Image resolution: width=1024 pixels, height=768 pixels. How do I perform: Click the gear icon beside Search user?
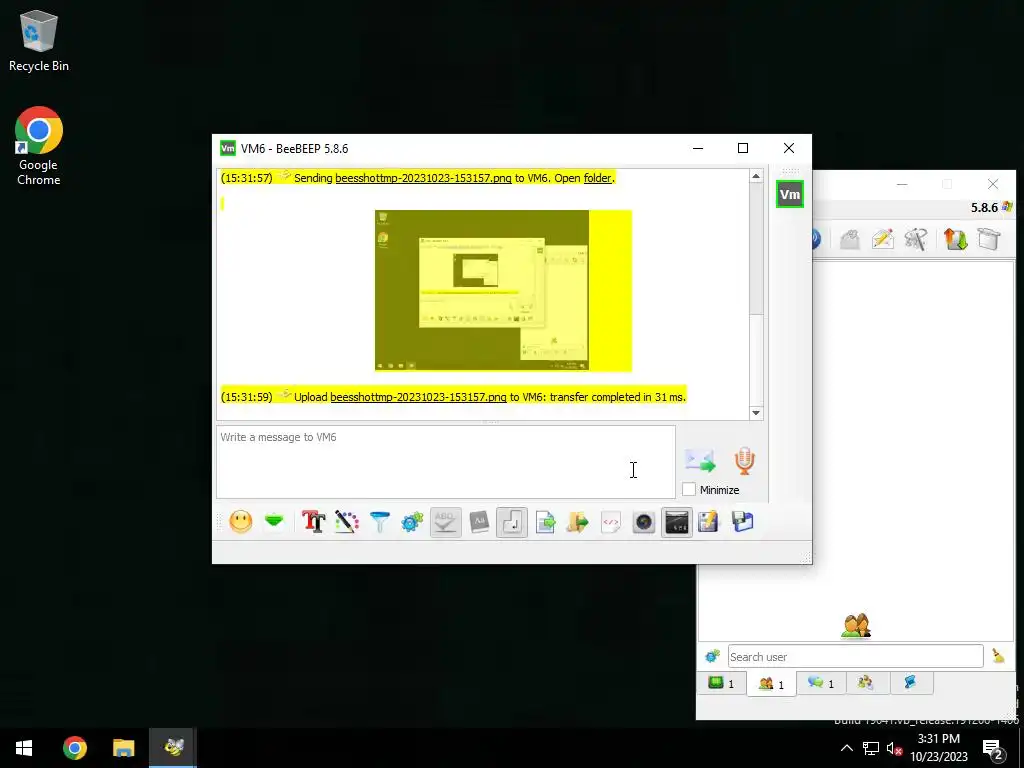[x=712, y=656]
